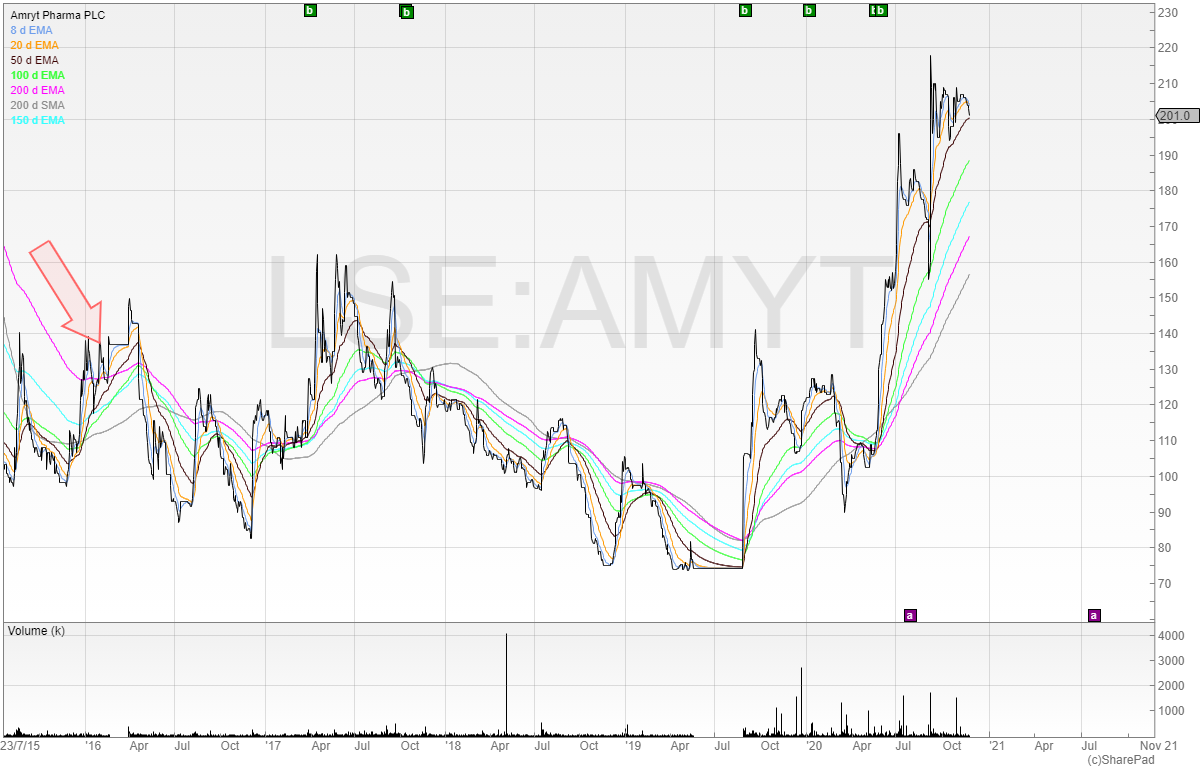Select the 200 d EMA legend entry
This screenshot has height=768, width=1200.
pos(37,90)
